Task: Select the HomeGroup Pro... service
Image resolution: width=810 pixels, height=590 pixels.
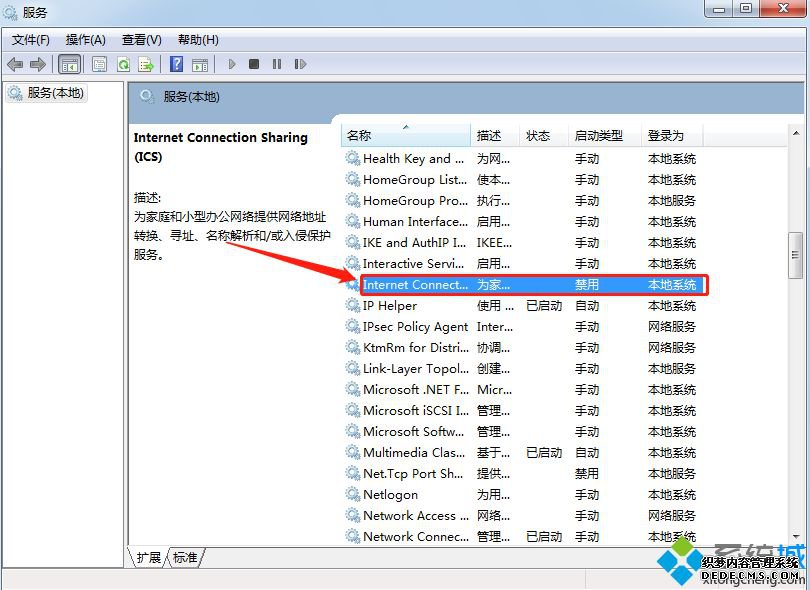Action: tap(522, 200)
